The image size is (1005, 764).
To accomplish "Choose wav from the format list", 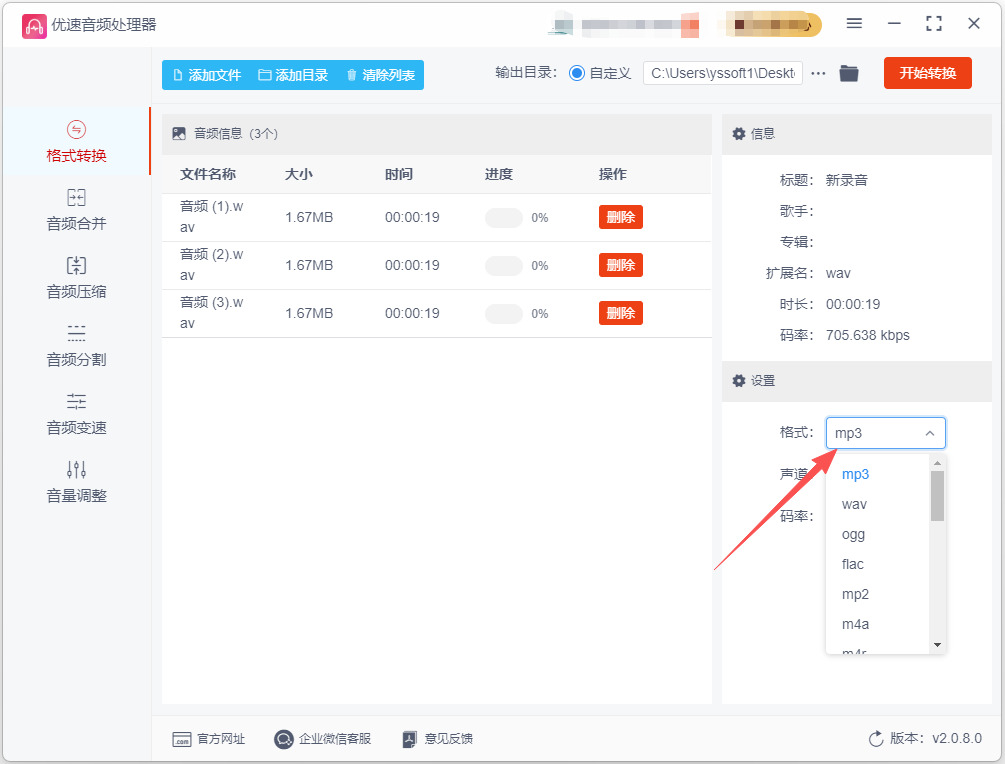I will coord(877,504).
